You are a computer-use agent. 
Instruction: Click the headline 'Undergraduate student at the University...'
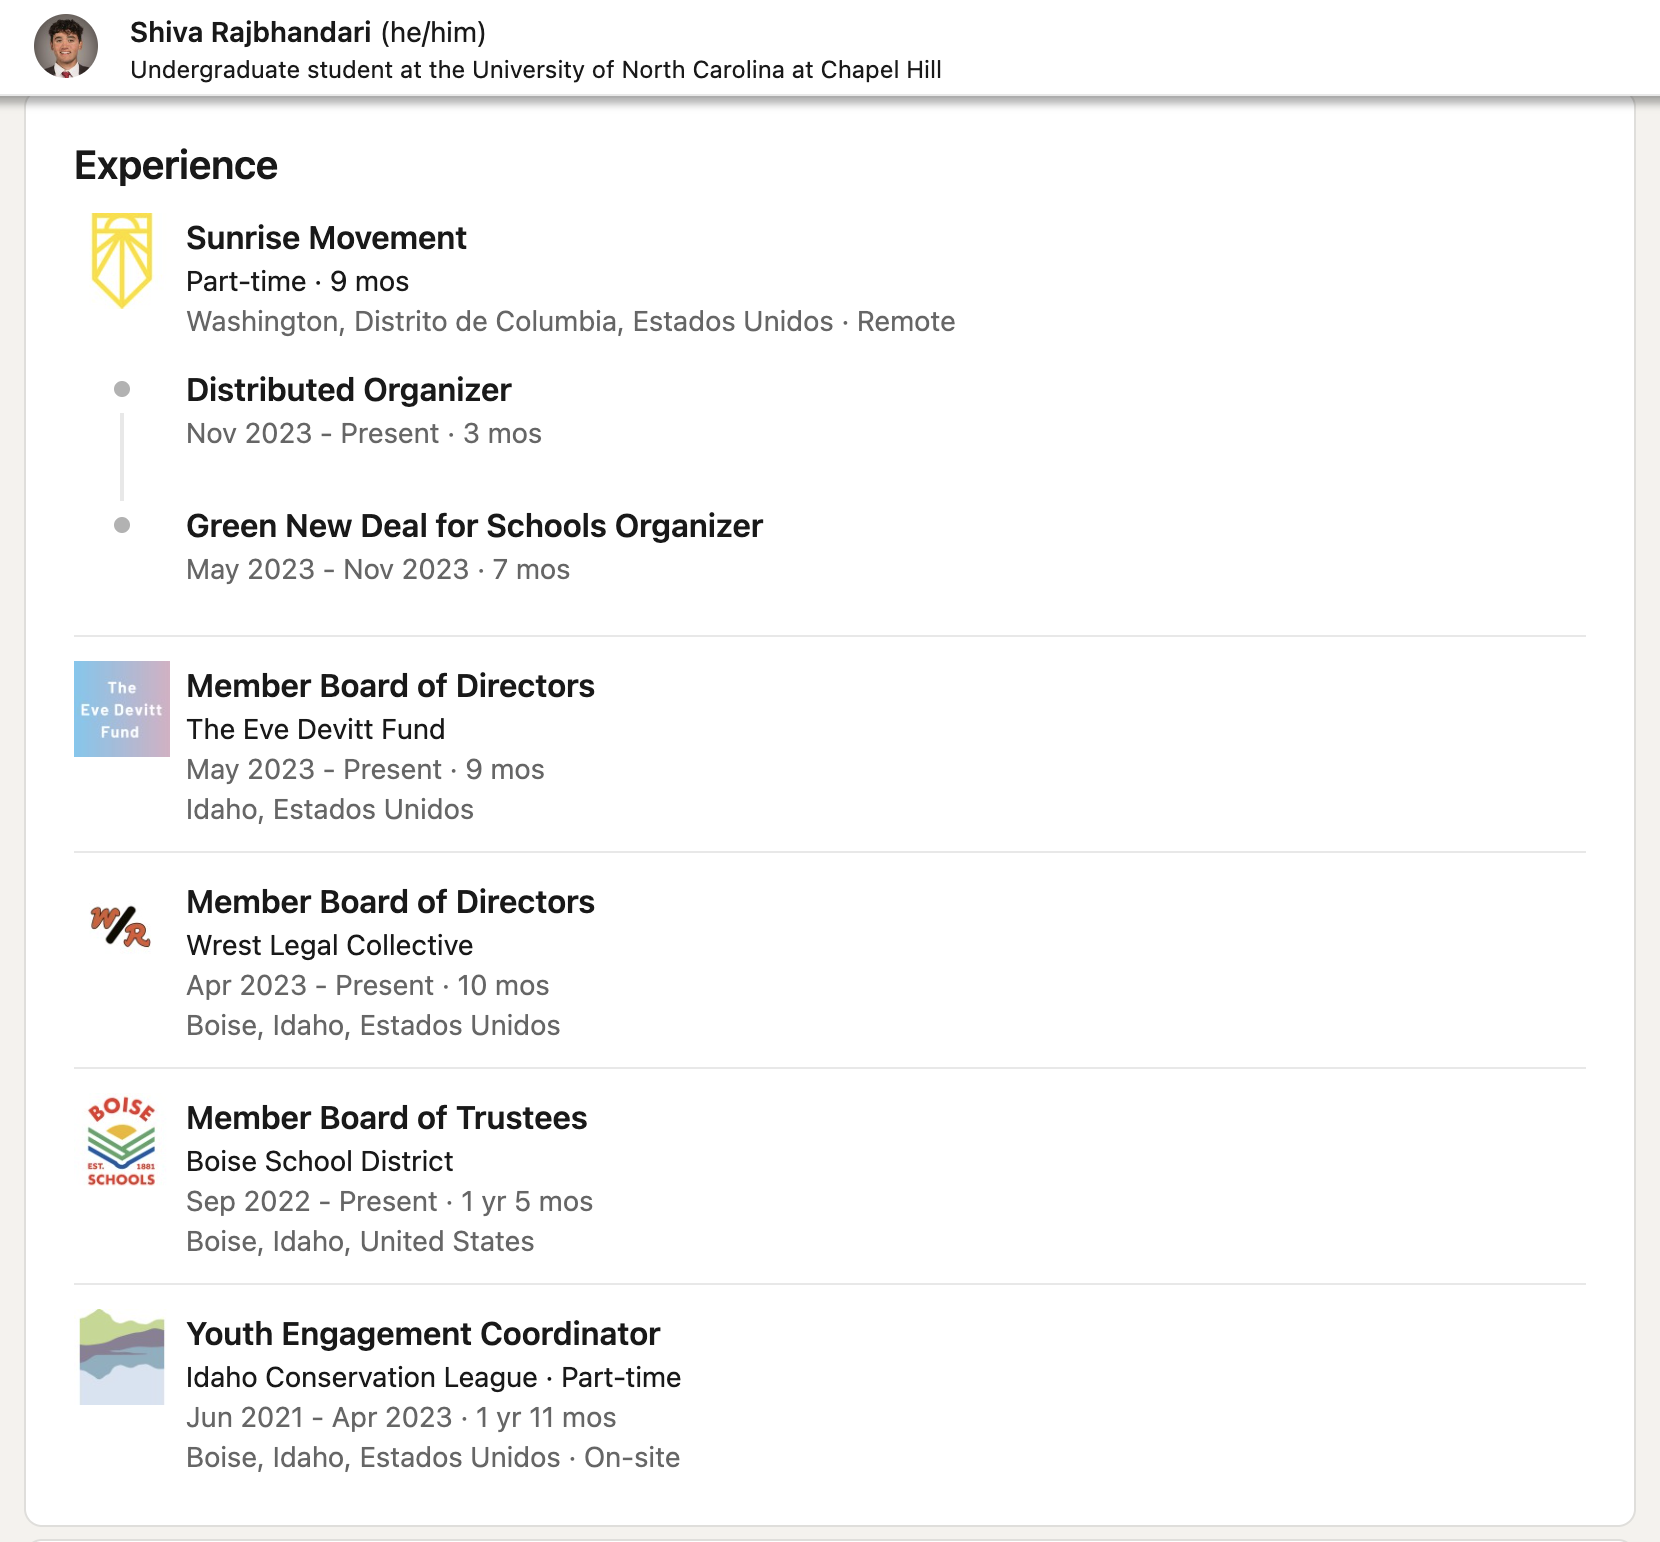pyautogui.click(x=536, y=70)
